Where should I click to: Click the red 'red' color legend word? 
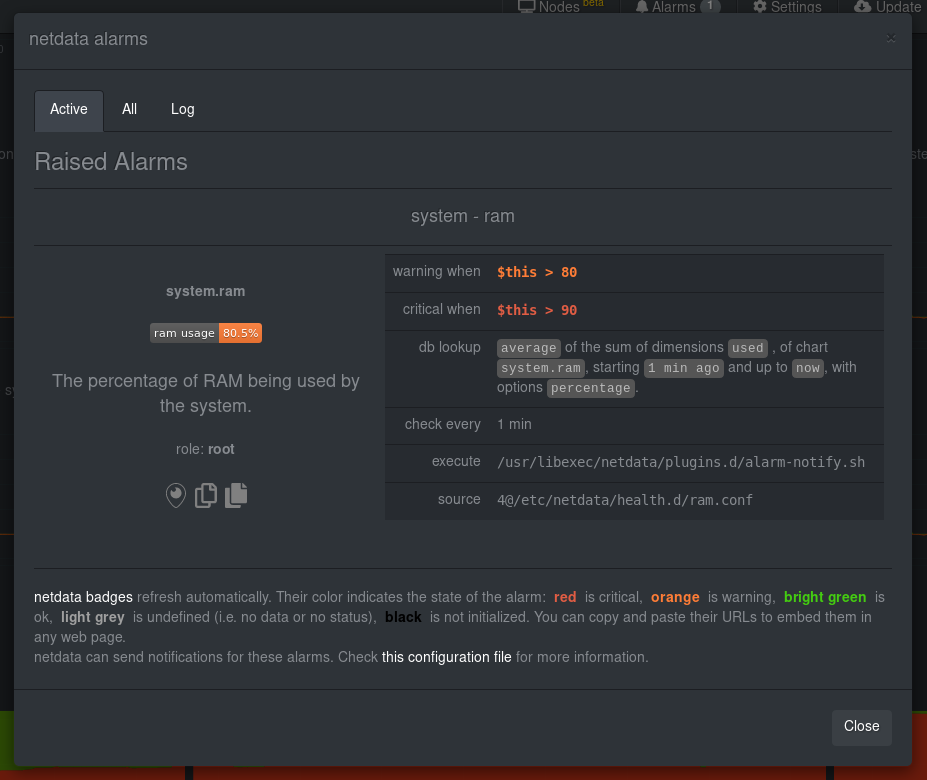[x=565, y=597]
